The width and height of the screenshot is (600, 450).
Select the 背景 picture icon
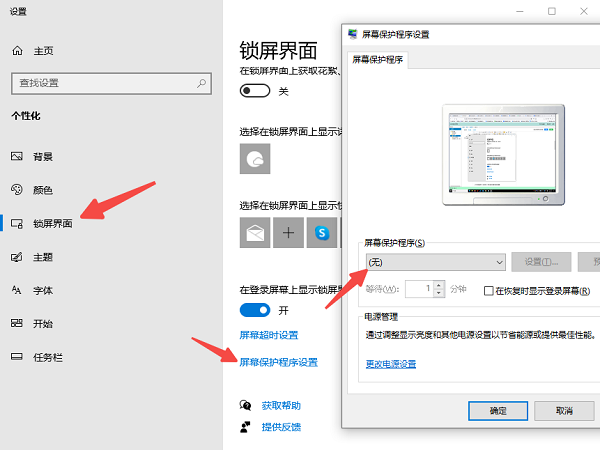(x=16, y=156)
